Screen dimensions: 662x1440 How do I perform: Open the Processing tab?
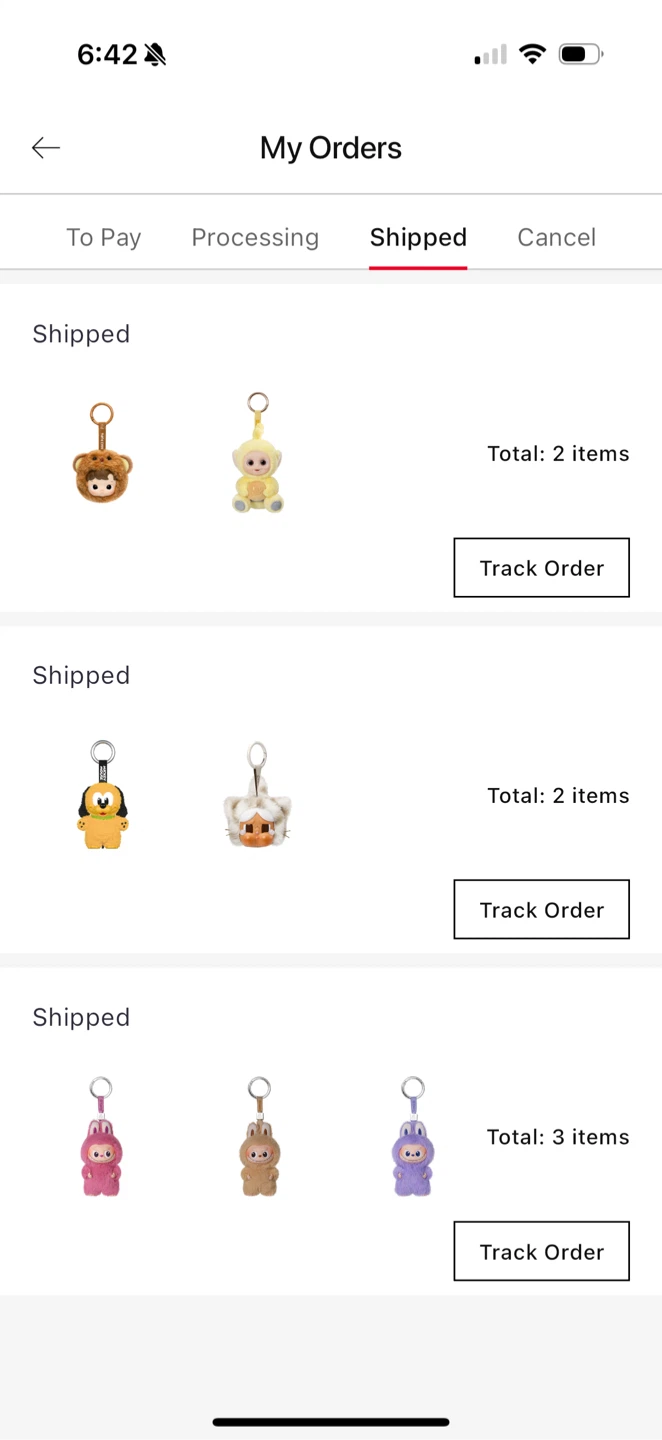point(255,238)
